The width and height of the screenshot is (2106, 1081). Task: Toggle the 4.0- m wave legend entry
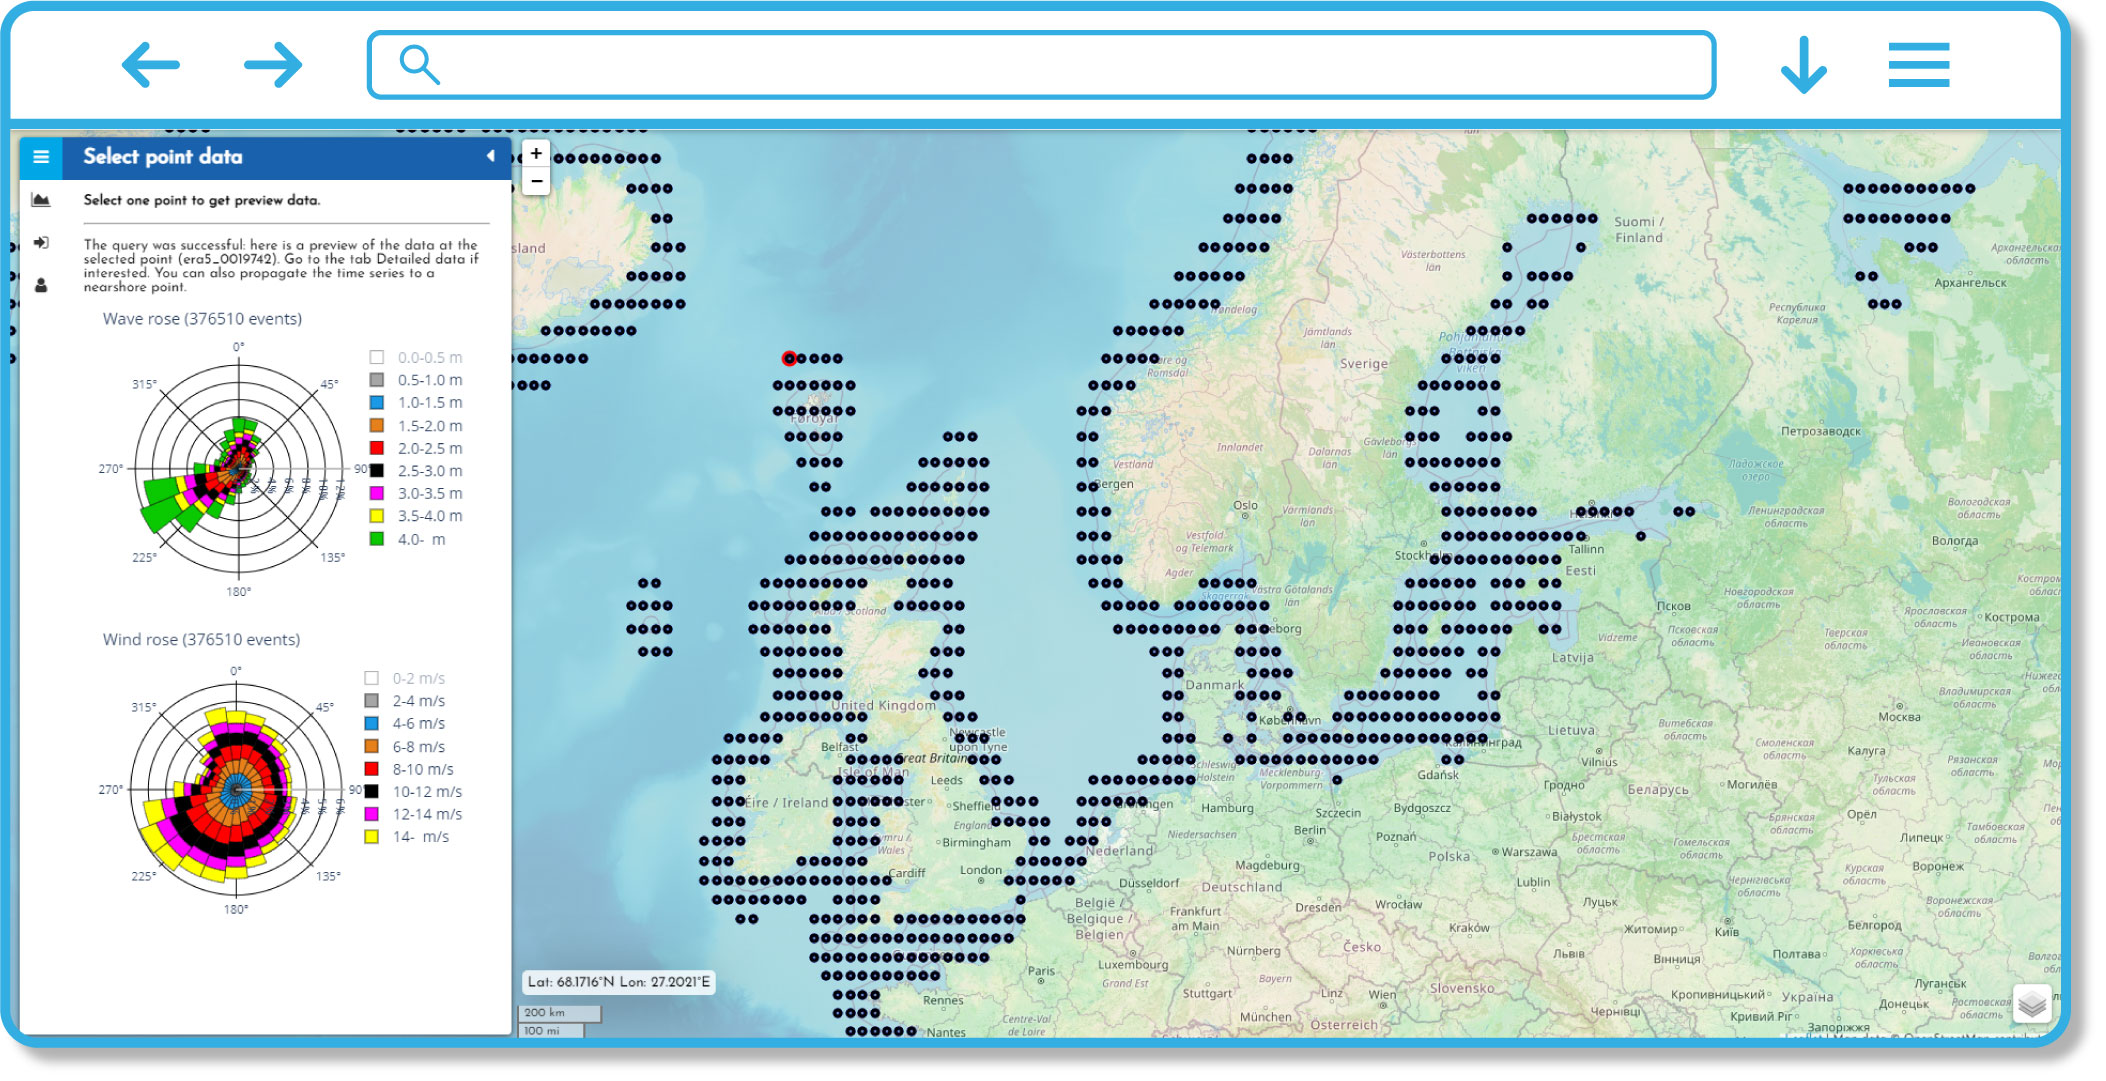click(x=408, y=539)
